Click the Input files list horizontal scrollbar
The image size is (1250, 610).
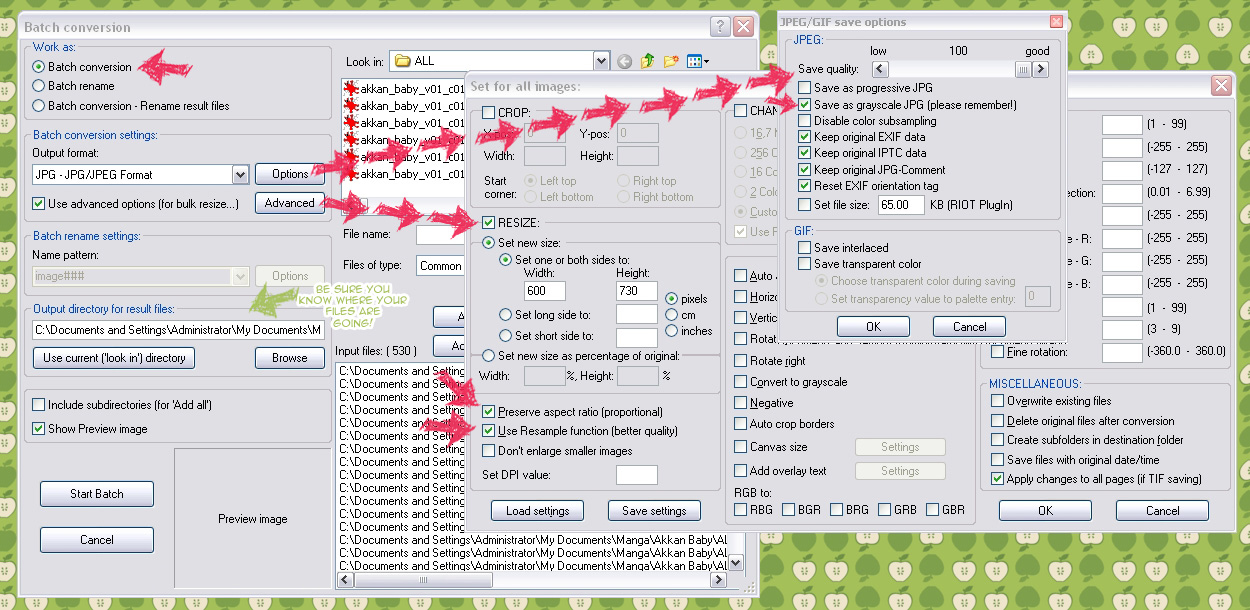pyautogui.click(x=531, y=579)
